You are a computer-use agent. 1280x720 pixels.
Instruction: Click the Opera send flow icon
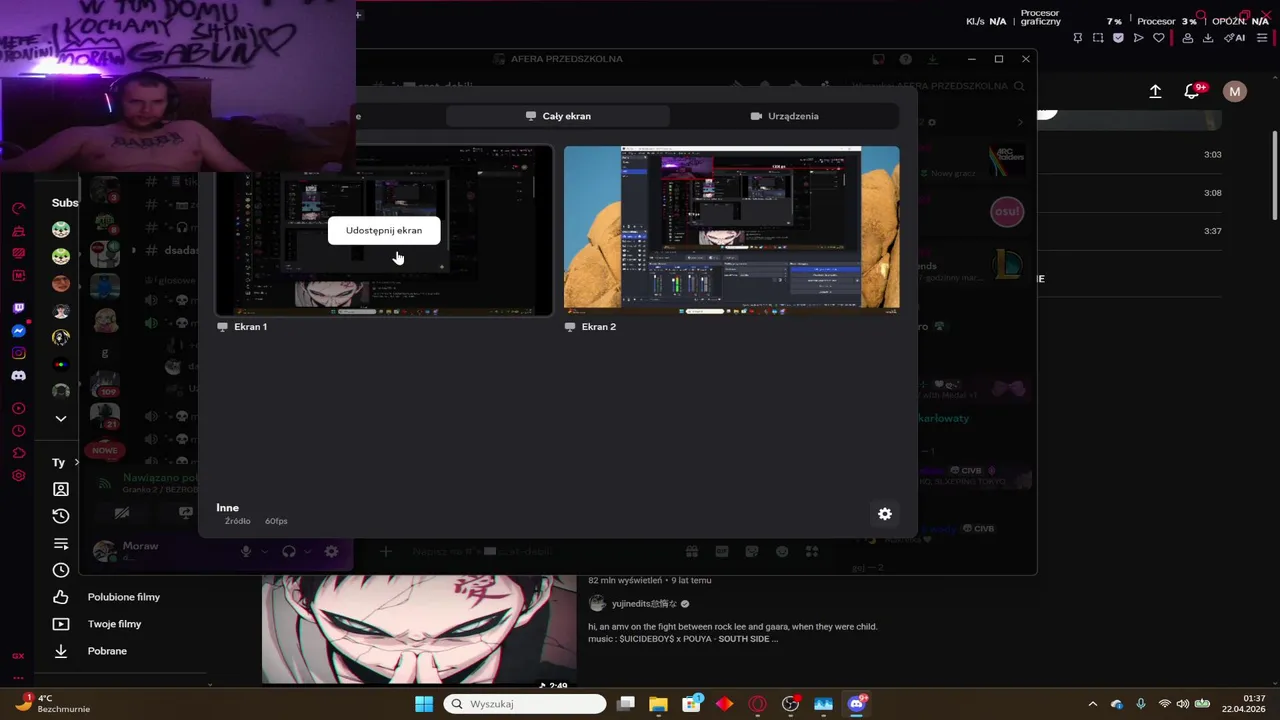coord(1138,38)
